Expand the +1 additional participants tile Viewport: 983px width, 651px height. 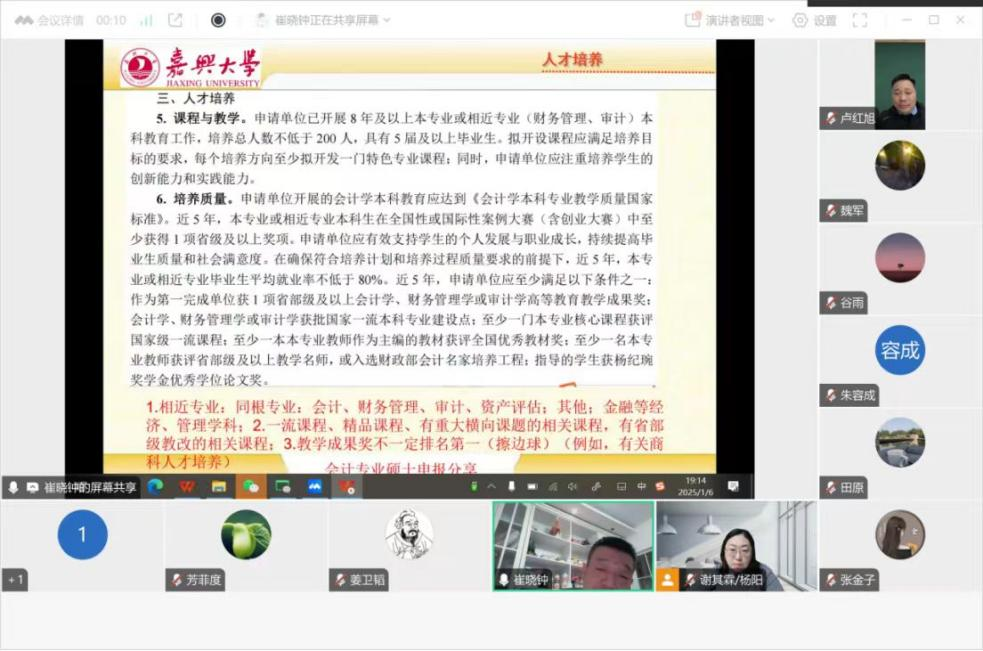(x=16, y=580)
